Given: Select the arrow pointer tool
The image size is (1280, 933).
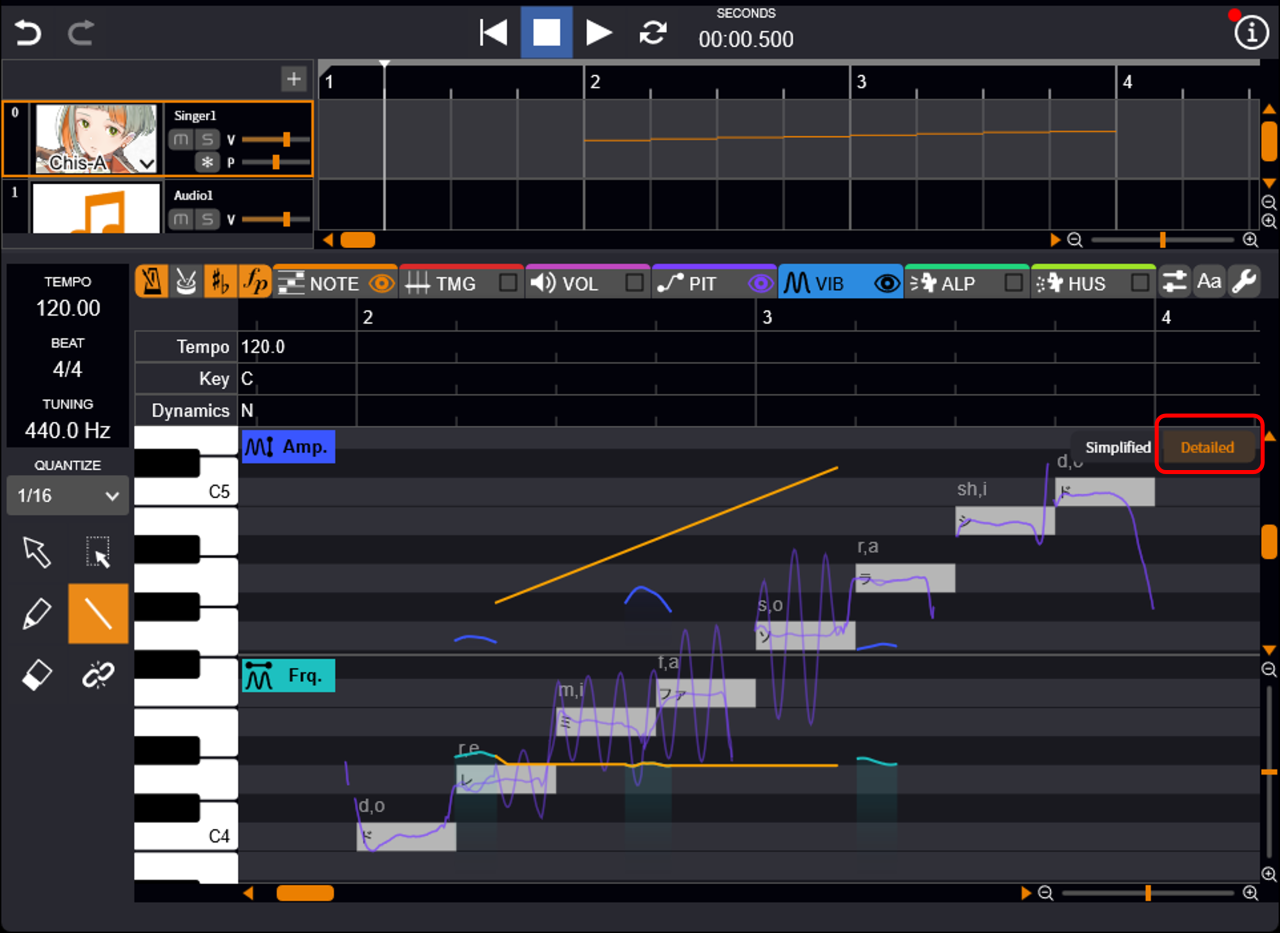Looking at the screenshot, I should (37, 551).
